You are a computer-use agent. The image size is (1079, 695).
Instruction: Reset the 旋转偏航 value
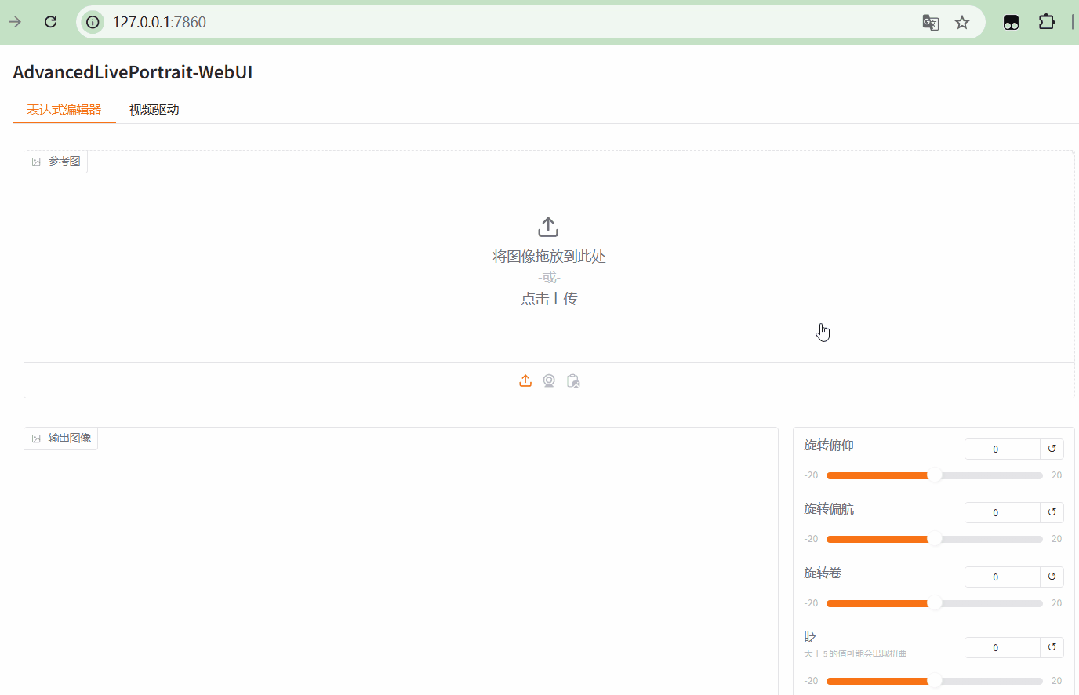tap(1051, 512)
